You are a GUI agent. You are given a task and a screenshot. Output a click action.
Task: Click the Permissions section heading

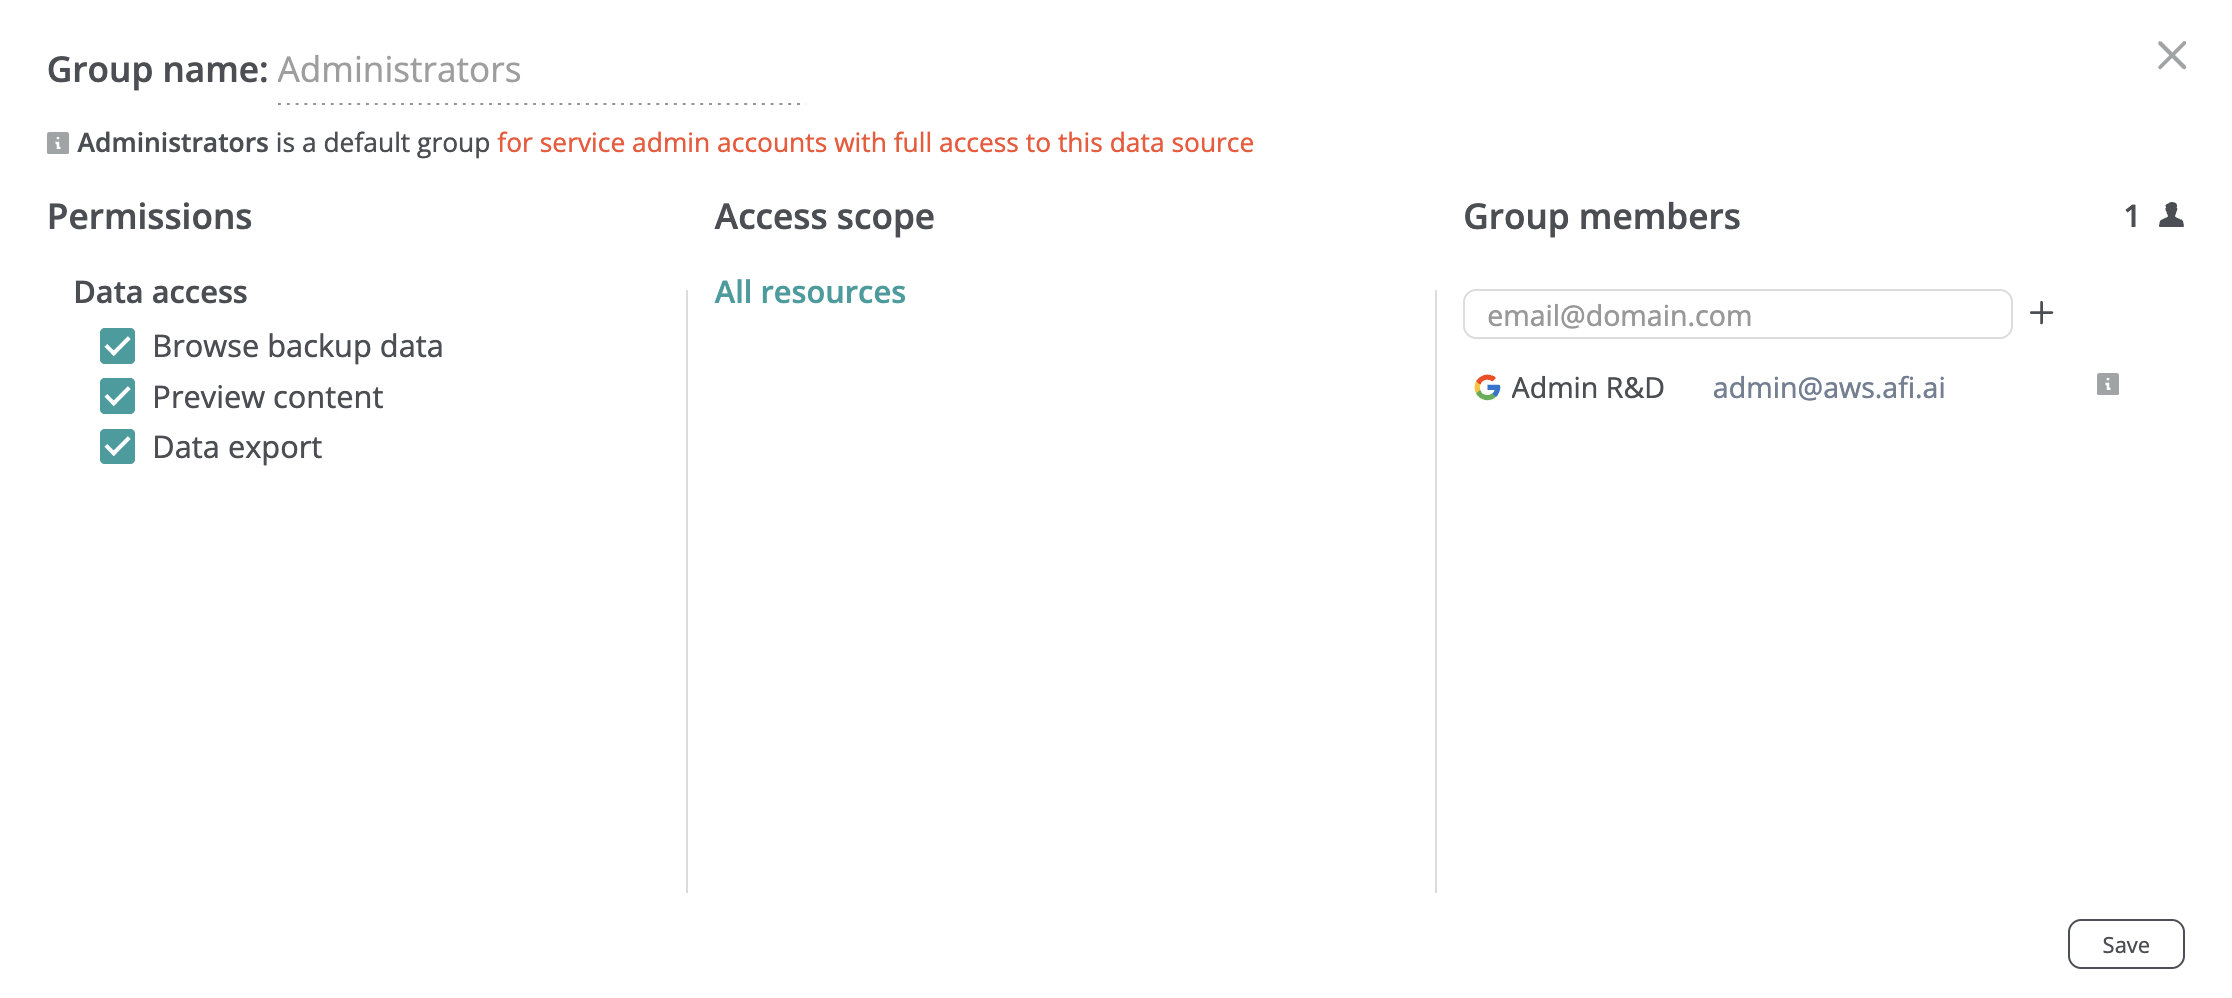[150, 217]
